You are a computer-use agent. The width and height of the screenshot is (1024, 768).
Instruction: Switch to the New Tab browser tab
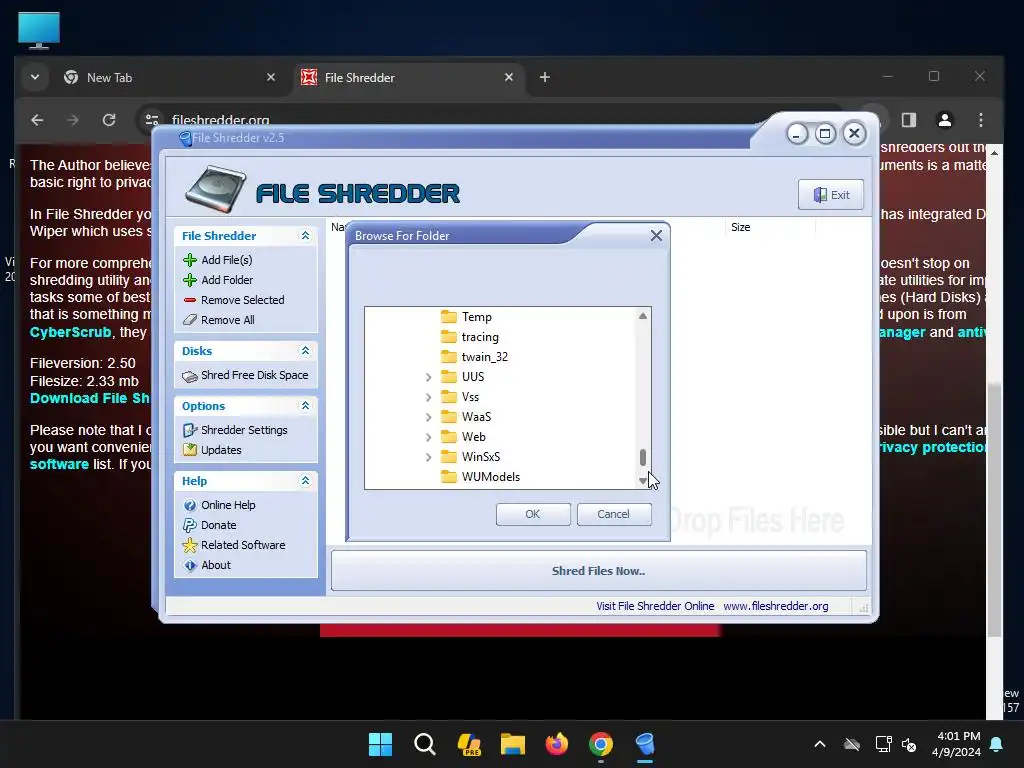170,78
